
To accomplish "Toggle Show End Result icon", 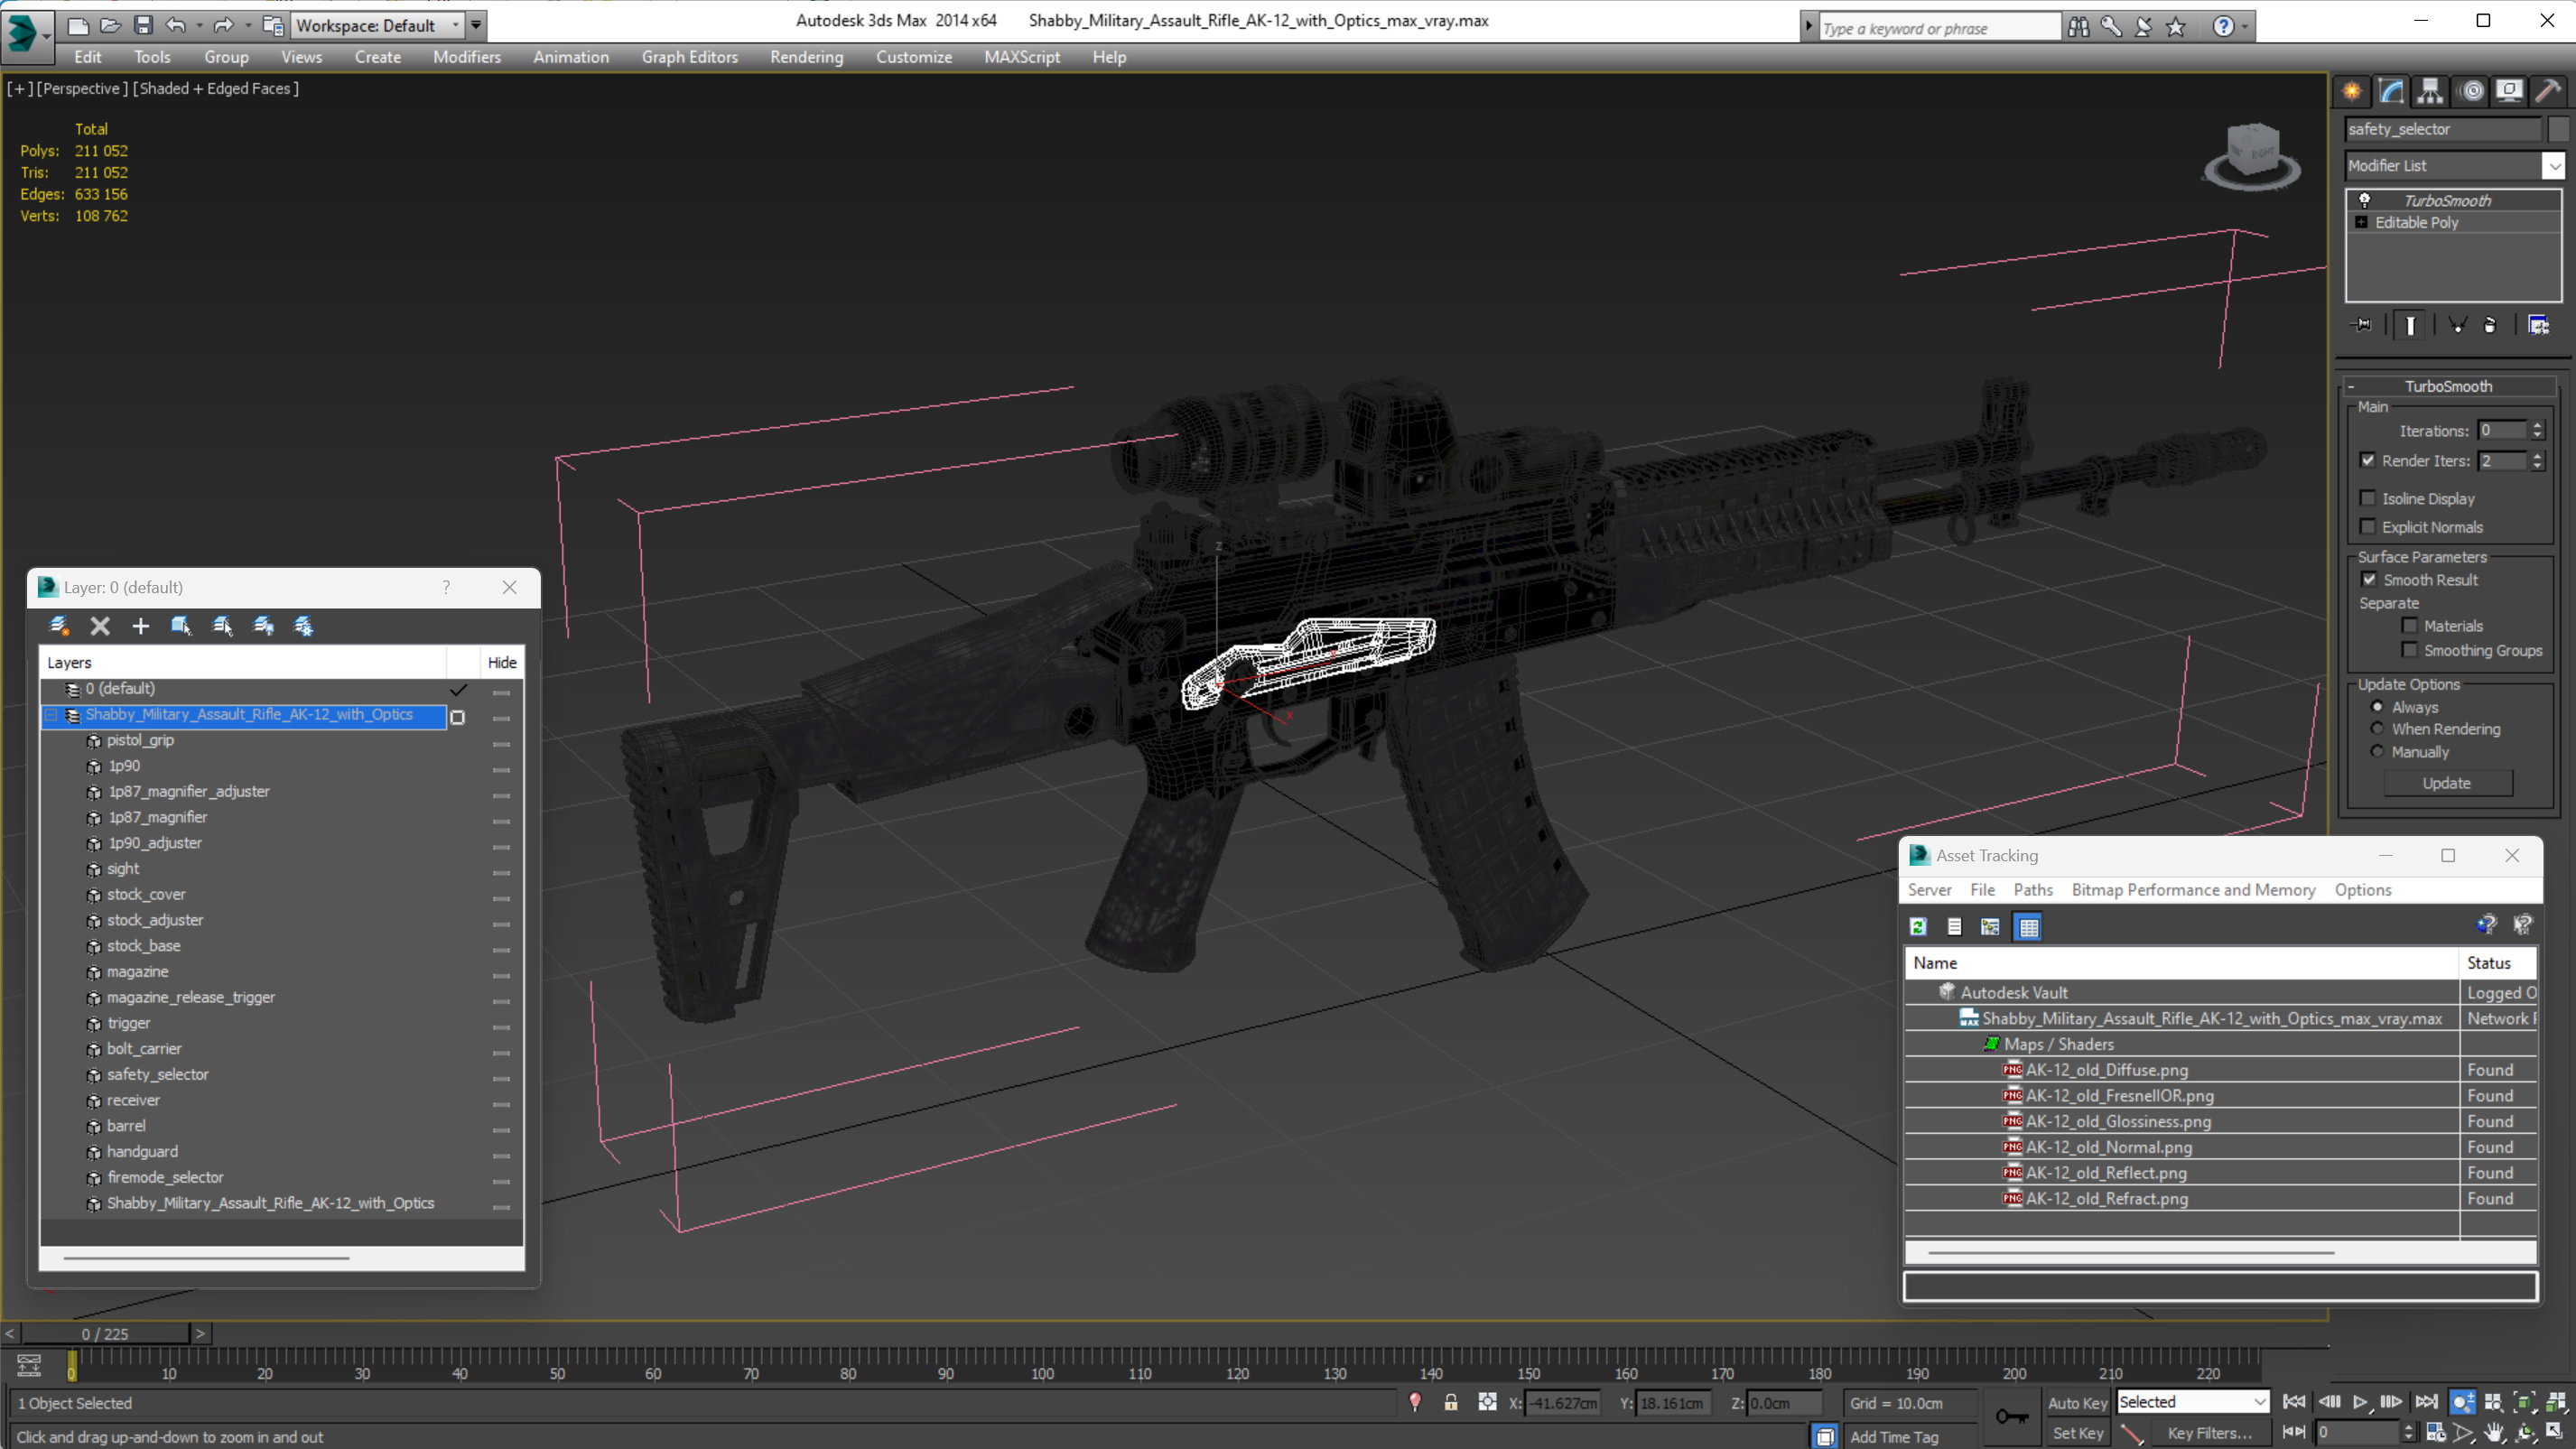I will coord(2410,325).
